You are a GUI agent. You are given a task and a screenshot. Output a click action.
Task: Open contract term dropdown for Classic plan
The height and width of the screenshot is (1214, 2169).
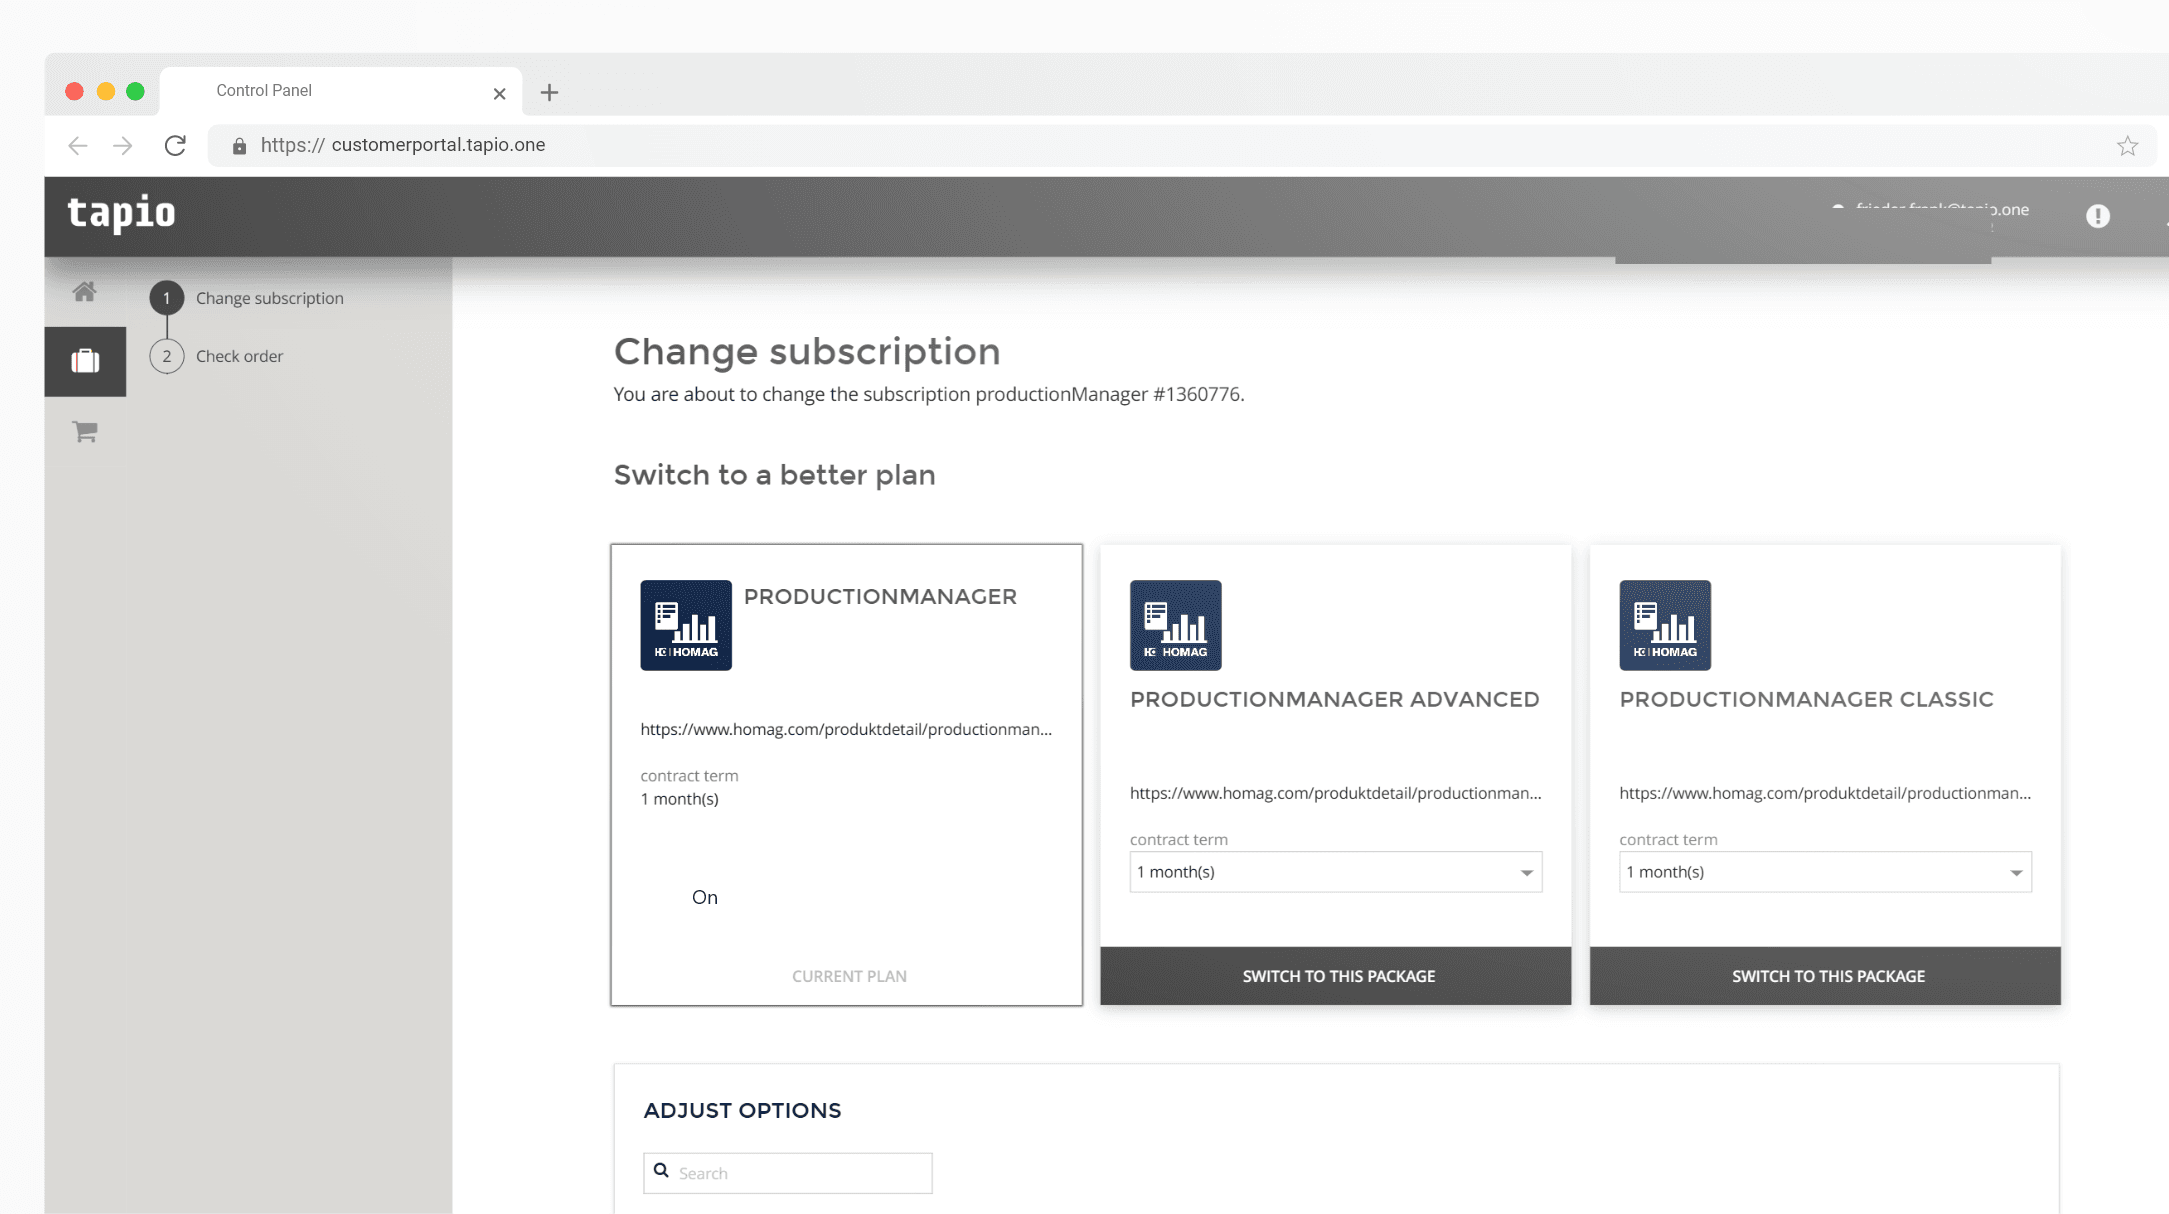coord(1825,872)
